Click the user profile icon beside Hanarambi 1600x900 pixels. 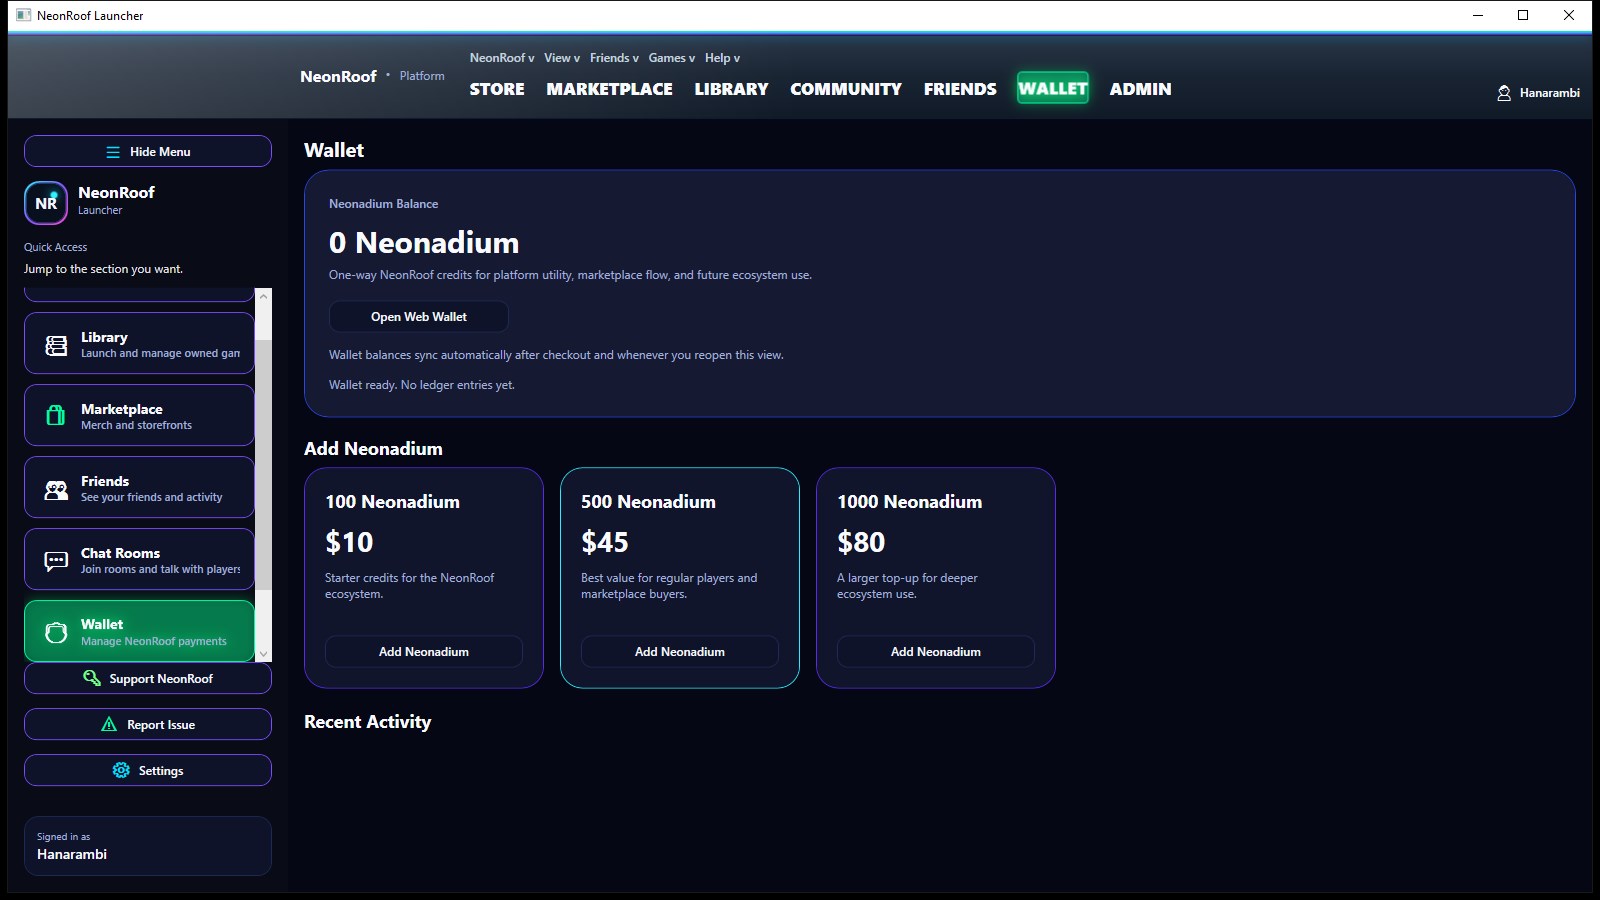point(1504,93)
